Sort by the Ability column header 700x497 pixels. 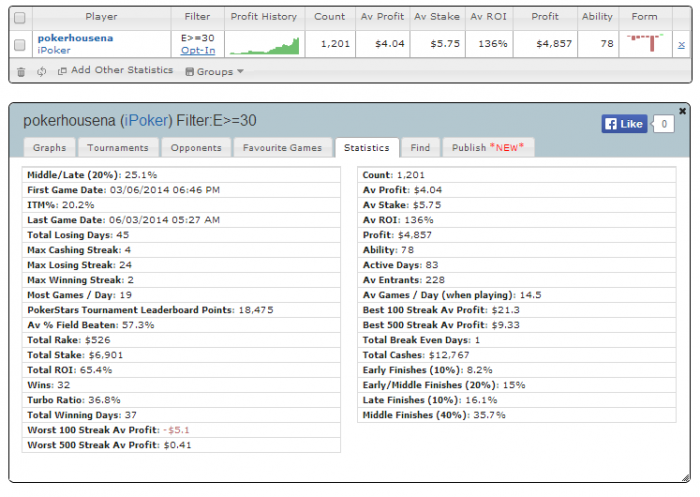597,17
